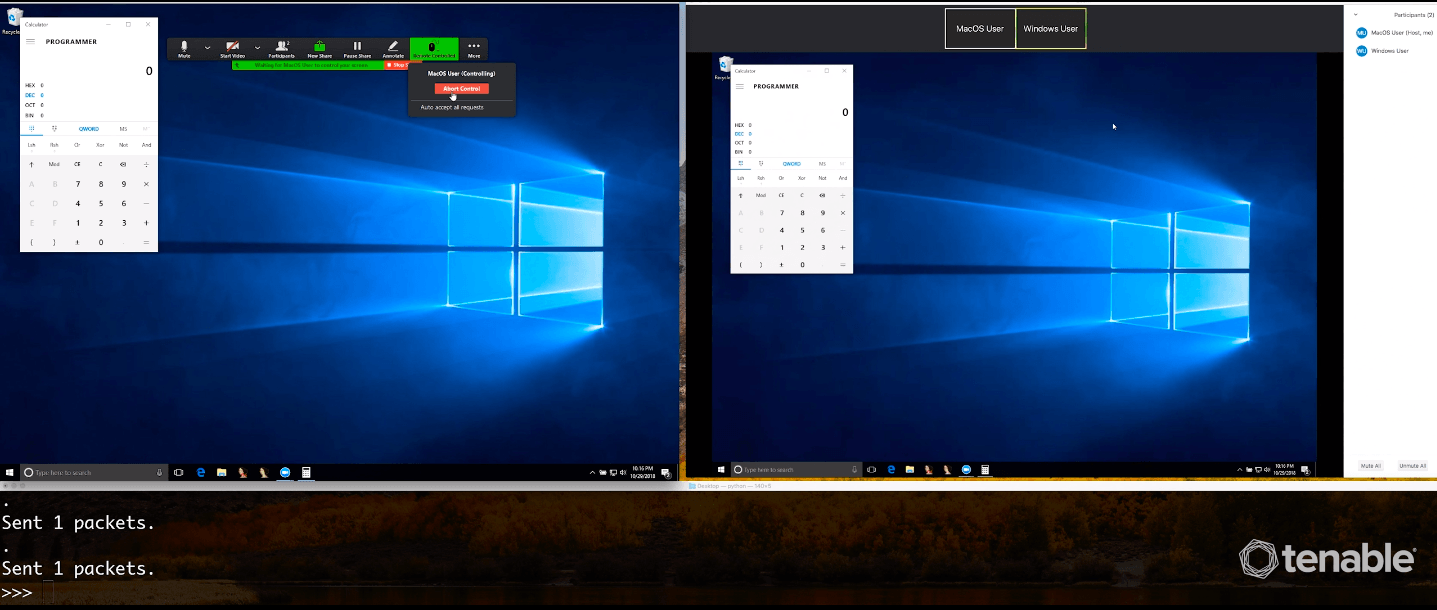
Task: Open the video options dropdown arrow
Action: coord(257,48)
